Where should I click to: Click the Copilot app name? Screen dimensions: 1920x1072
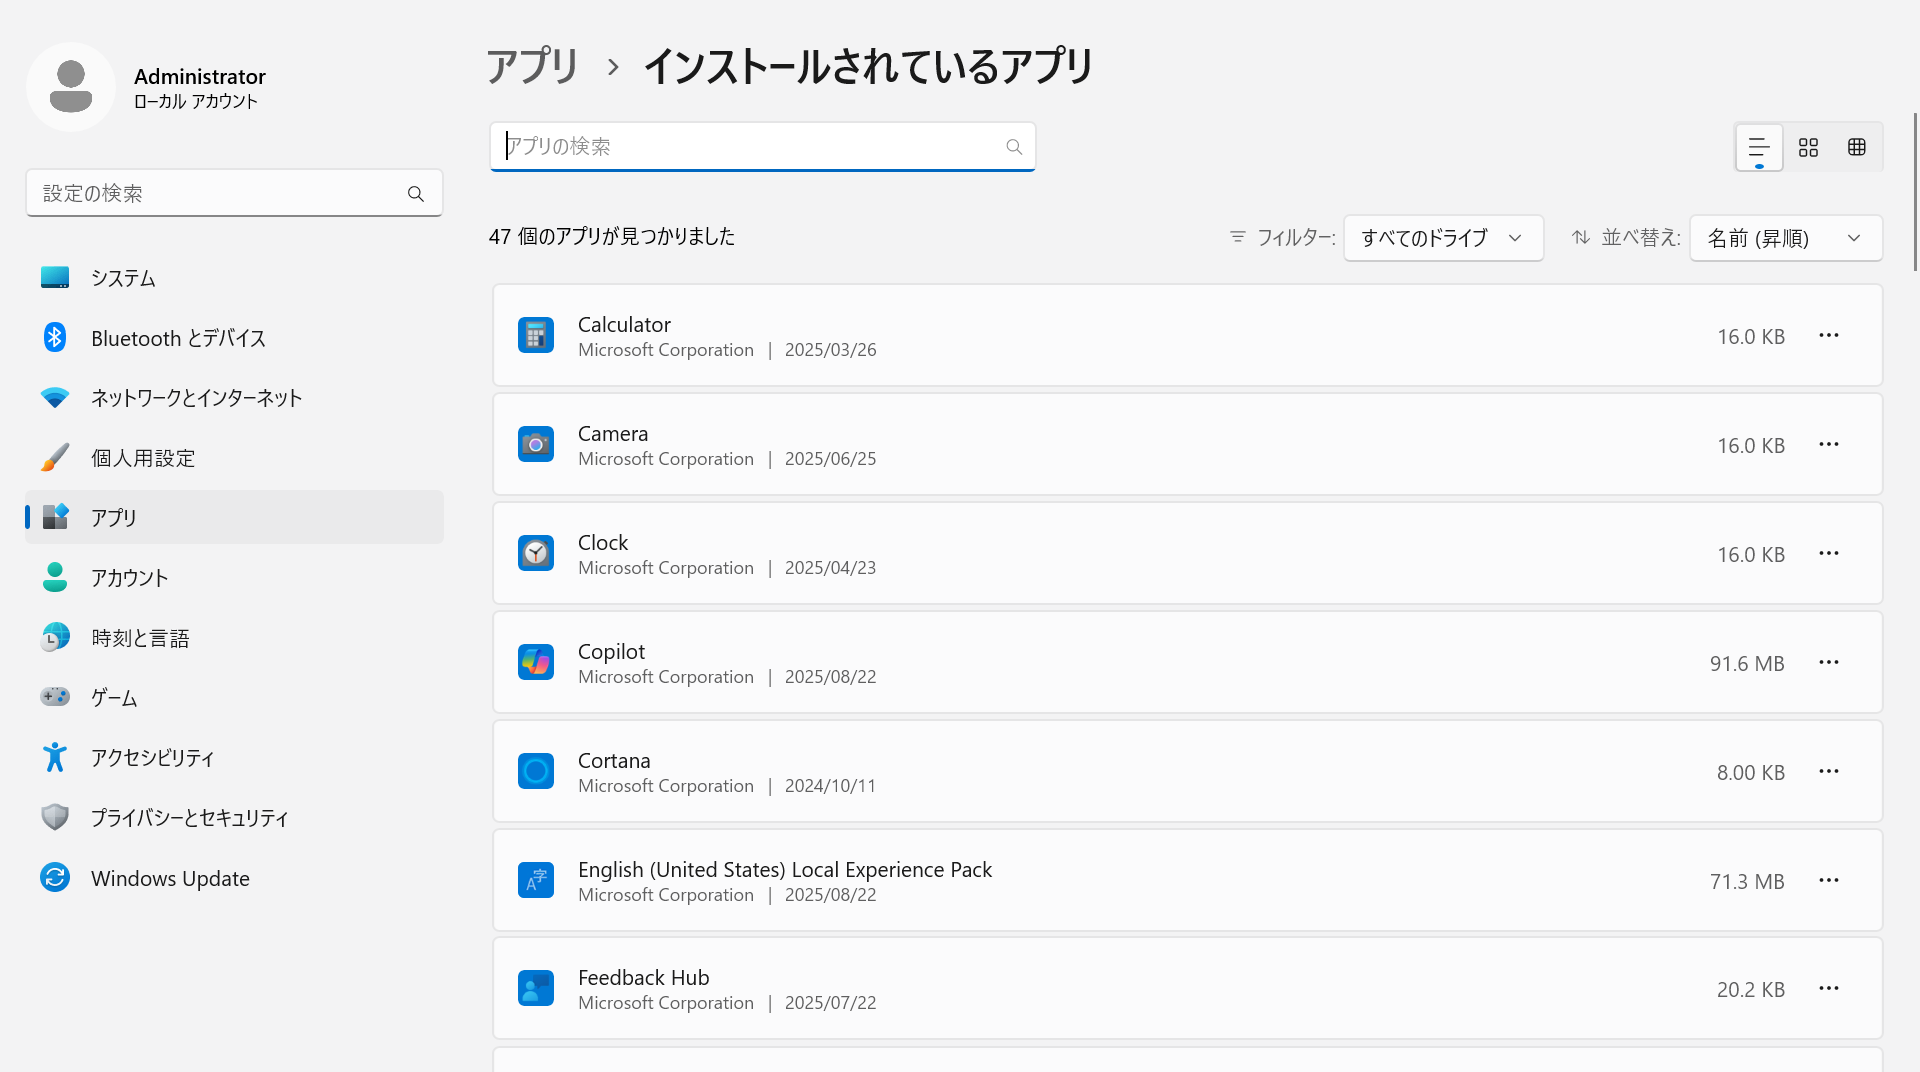tap(611, 652)
